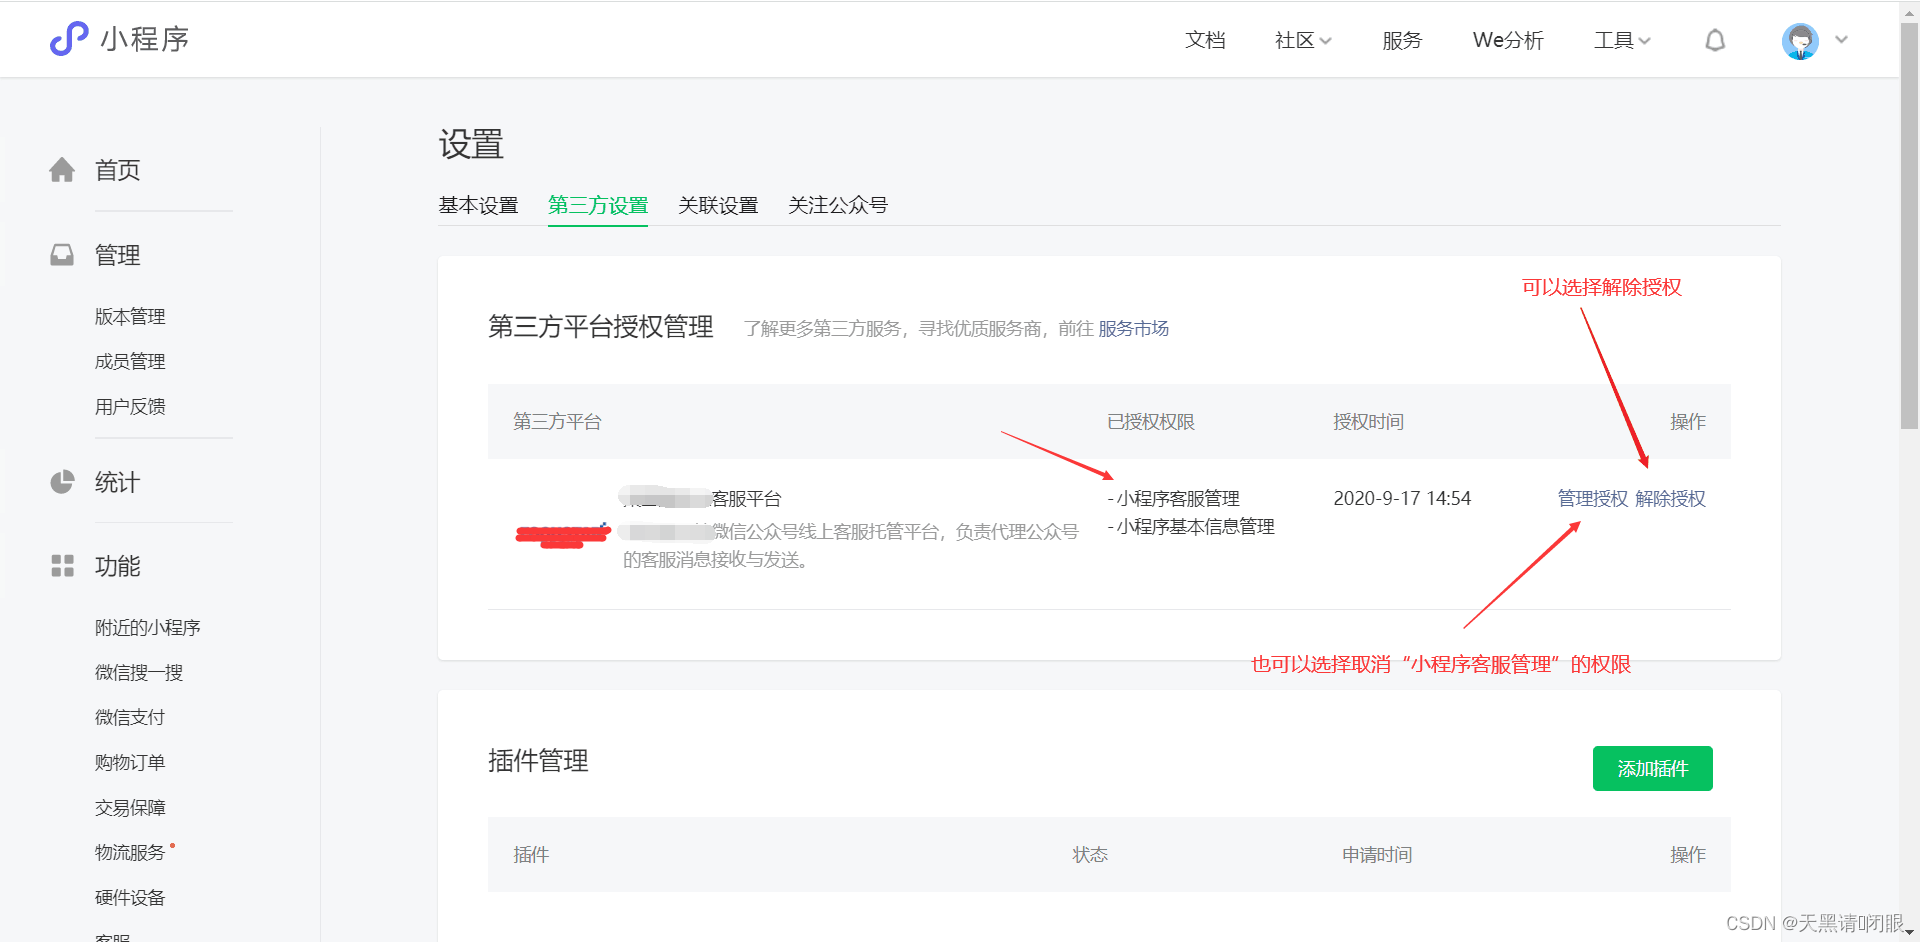Click the 添加插件 green button

pyautogui.click(x=1652, y=768)
